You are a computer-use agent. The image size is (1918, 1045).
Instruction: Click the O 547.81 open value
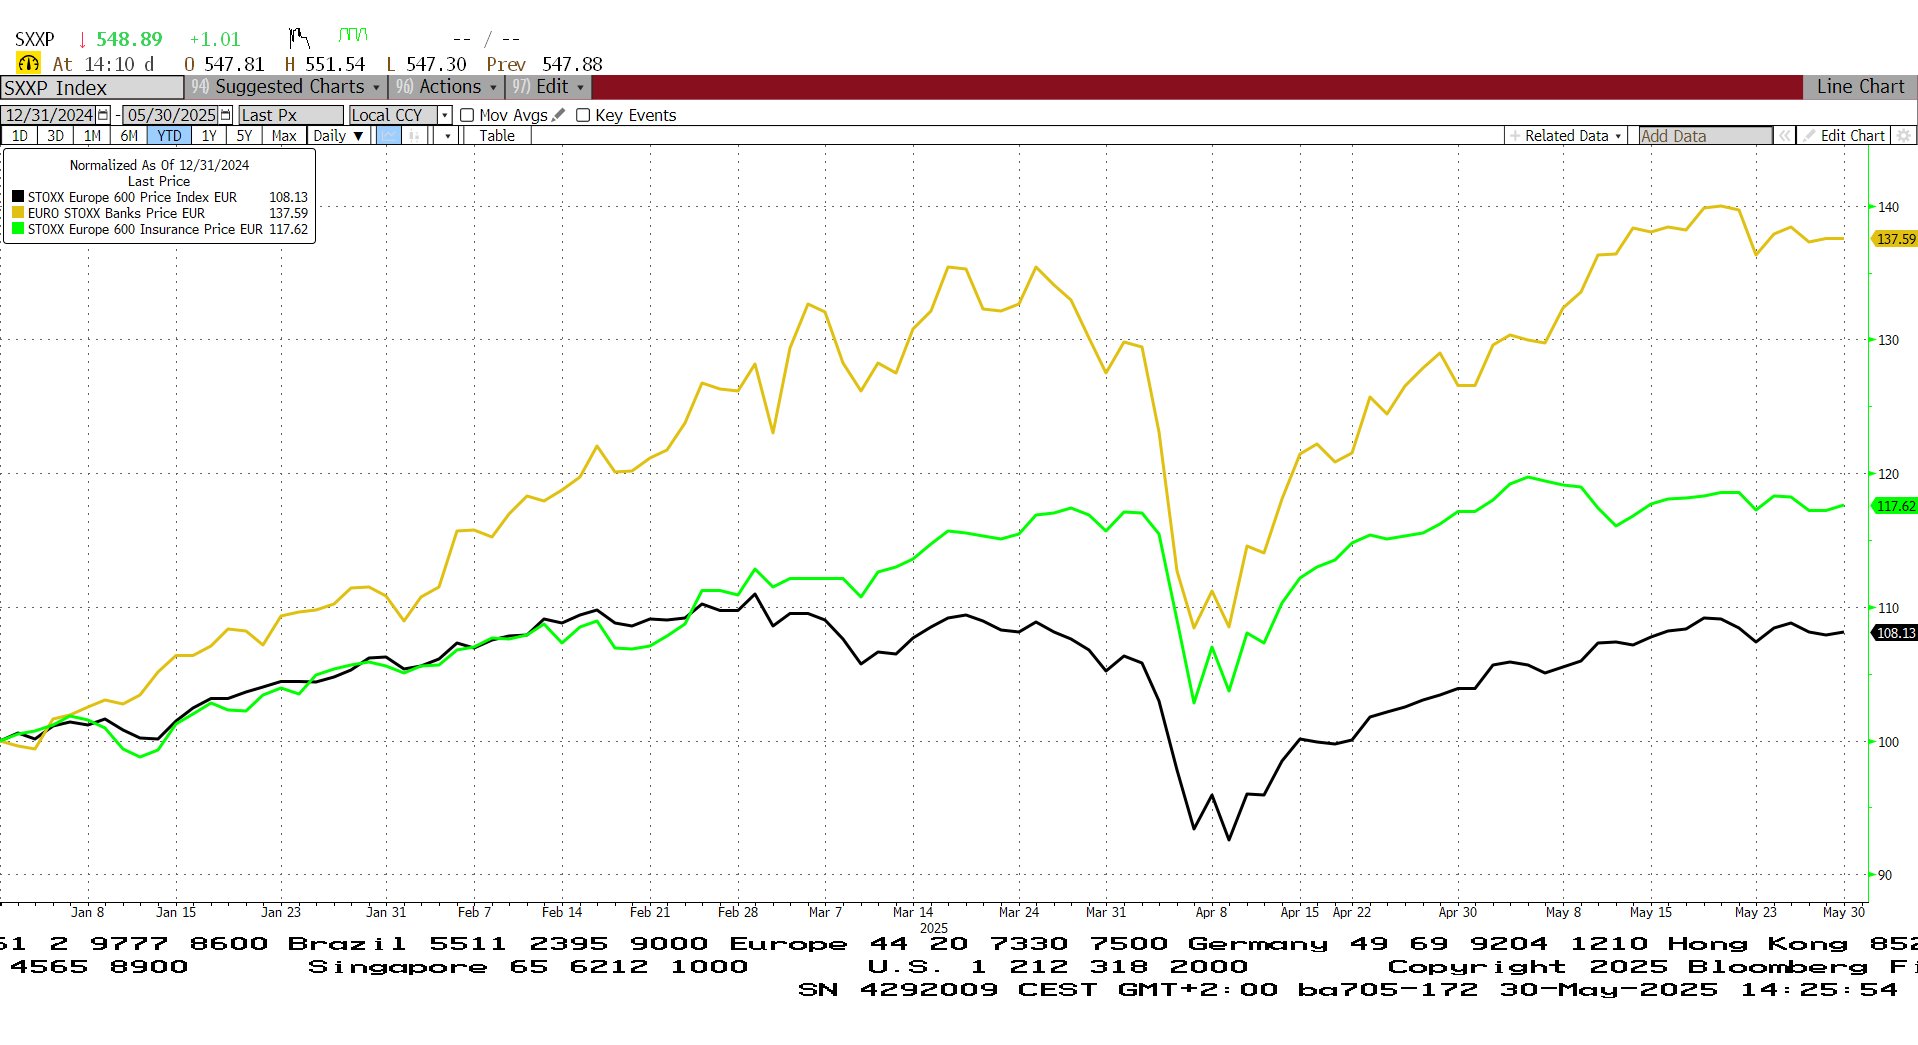224,64
